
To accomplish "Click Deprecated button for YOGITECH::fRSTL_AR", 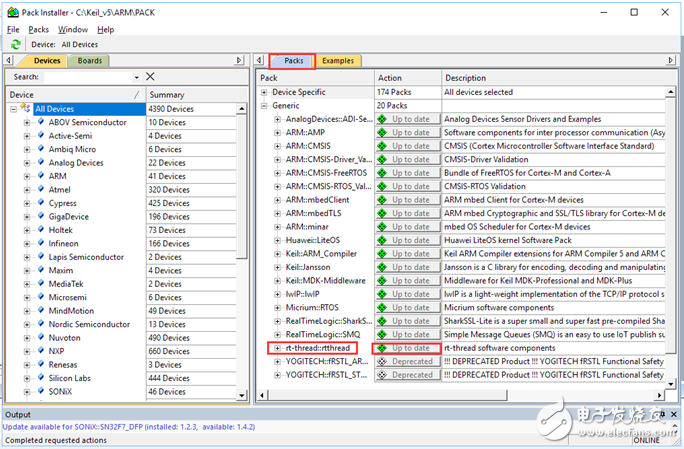I will (408, 362).
